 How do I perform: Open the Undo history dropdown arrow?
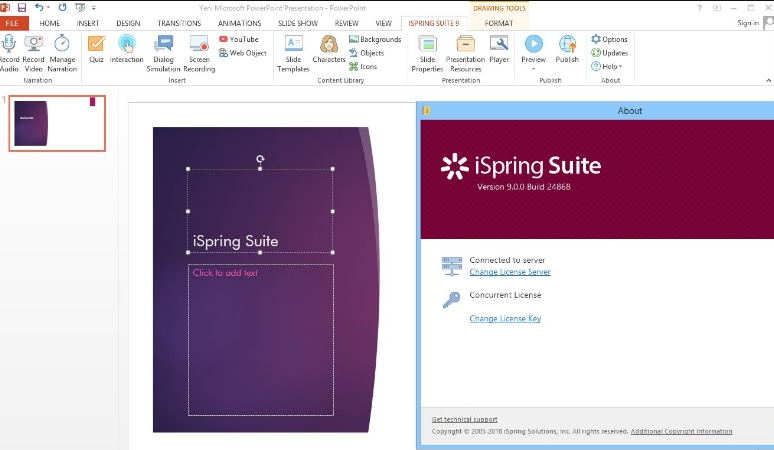point(48,7)
